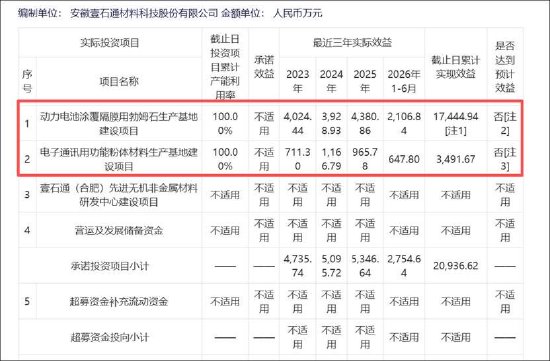Click the 实际投资项目 header cell
The height and width of the screenshot is (361, 550).
[110, 43]
